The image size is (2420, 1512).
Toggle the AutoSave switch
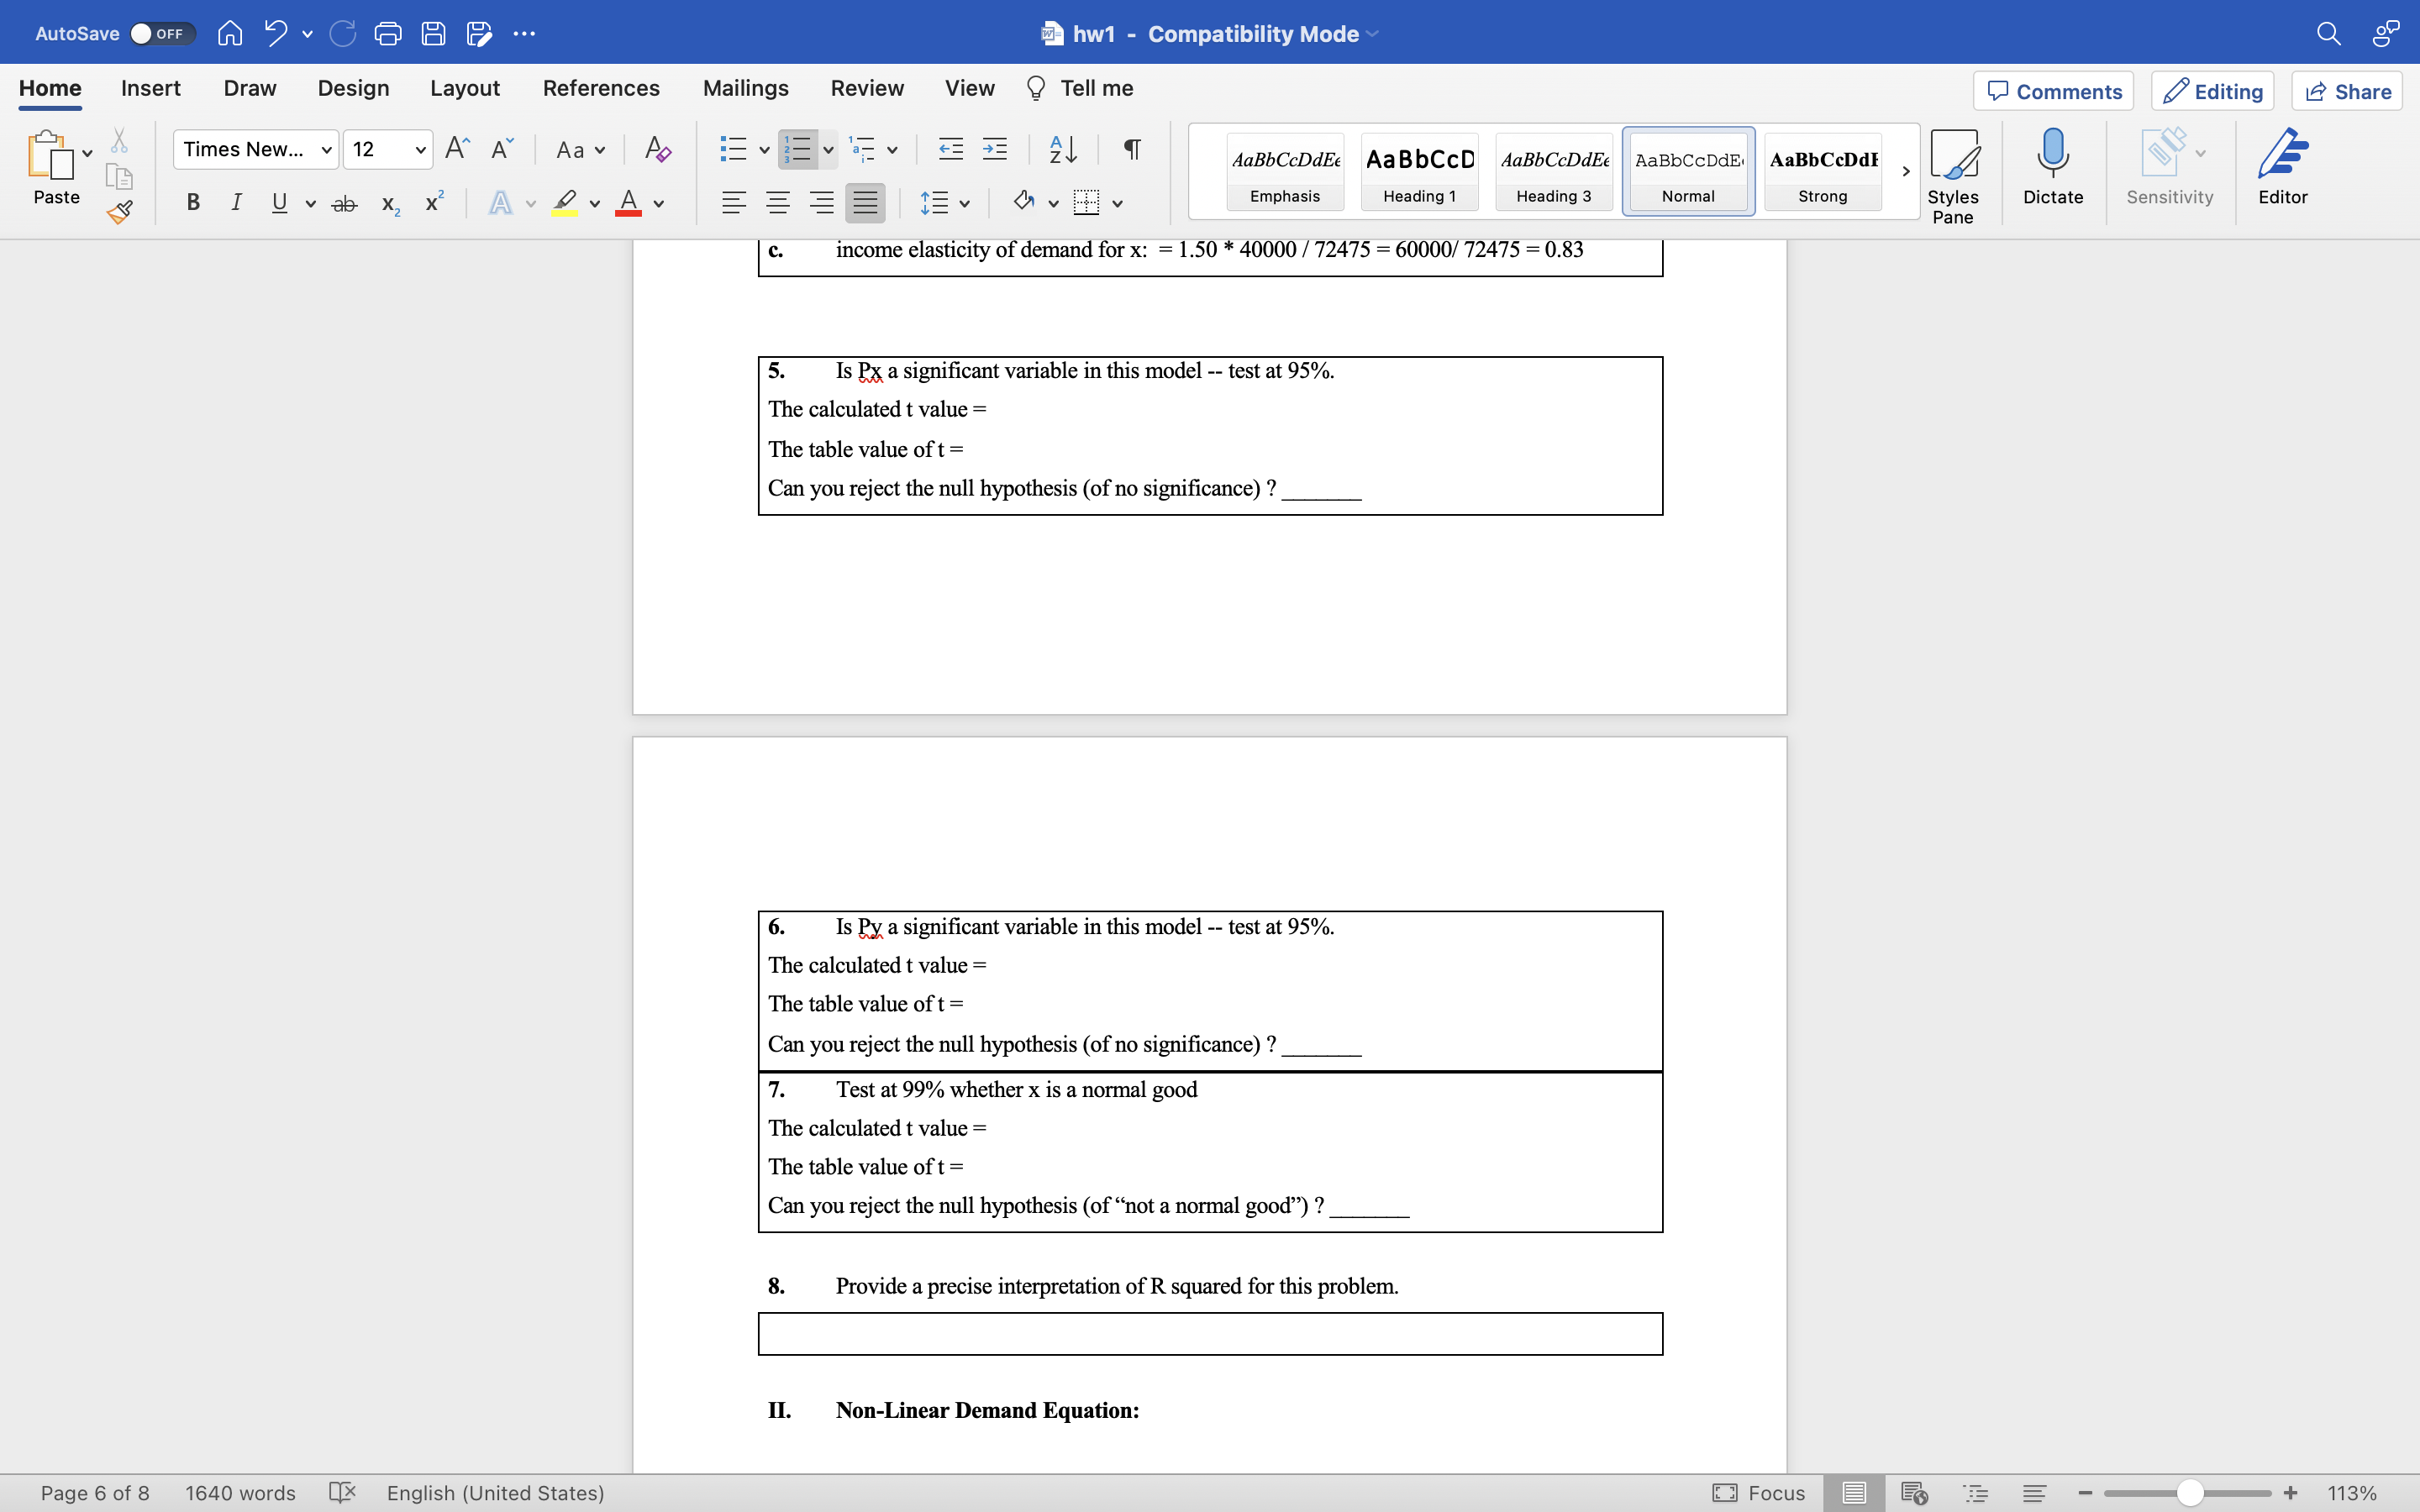tap(161, 34)
